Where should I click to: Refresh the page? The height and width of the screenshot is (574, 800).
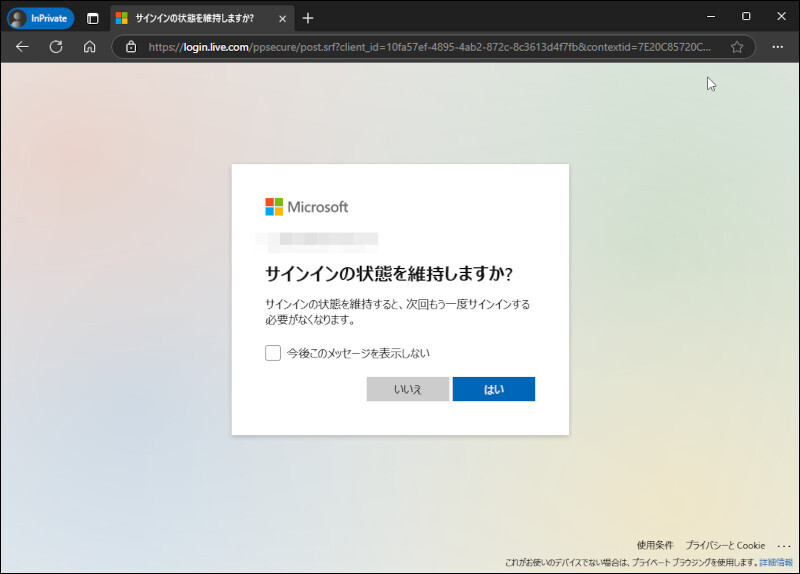(x=56, y=47)
